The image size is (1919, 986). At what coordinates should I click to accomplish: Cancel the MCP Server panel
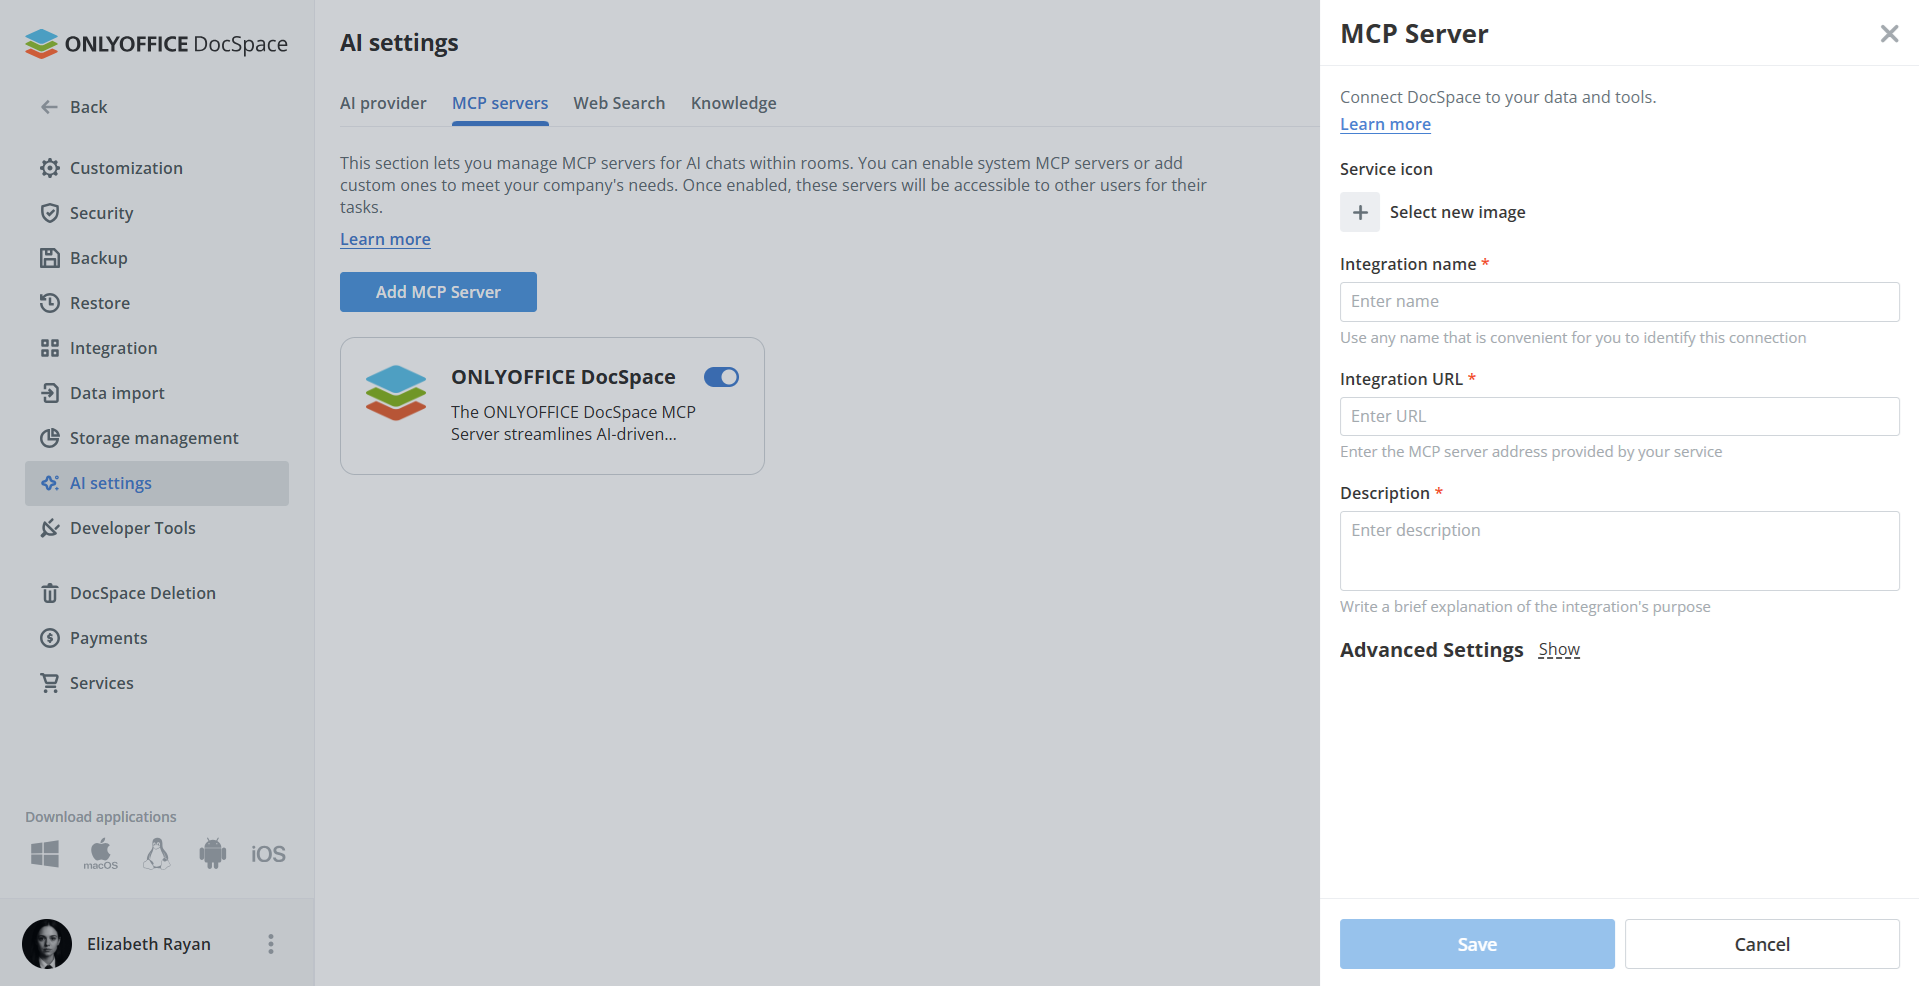coord(1761,944)
